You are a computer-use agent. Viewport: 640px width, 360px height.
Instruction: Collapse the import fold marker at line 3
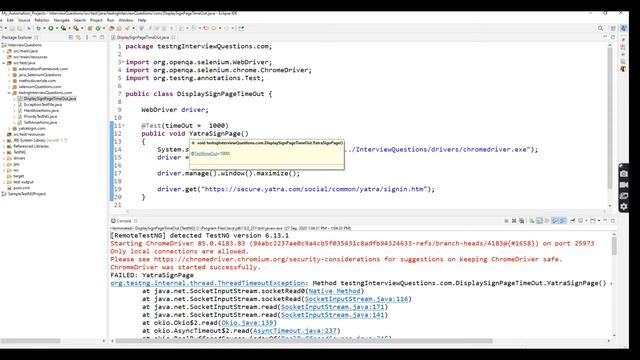pos(123,62)
